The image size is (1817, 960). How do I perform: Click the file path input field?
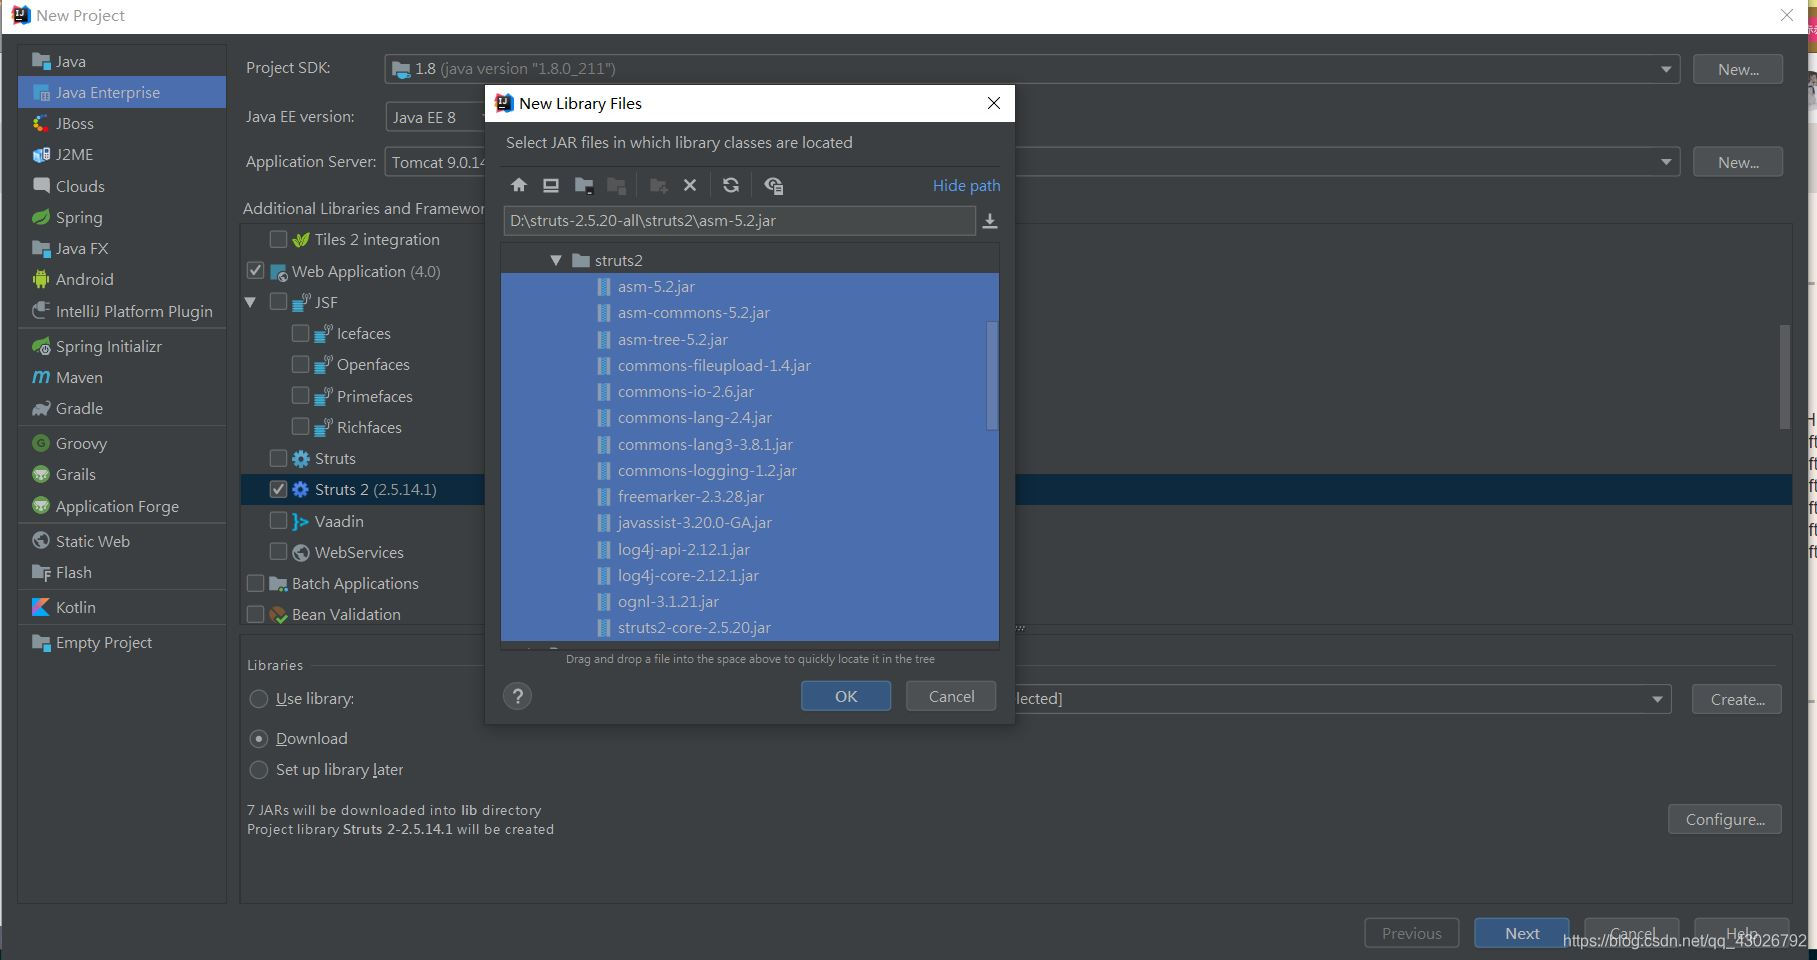[740, 221]
